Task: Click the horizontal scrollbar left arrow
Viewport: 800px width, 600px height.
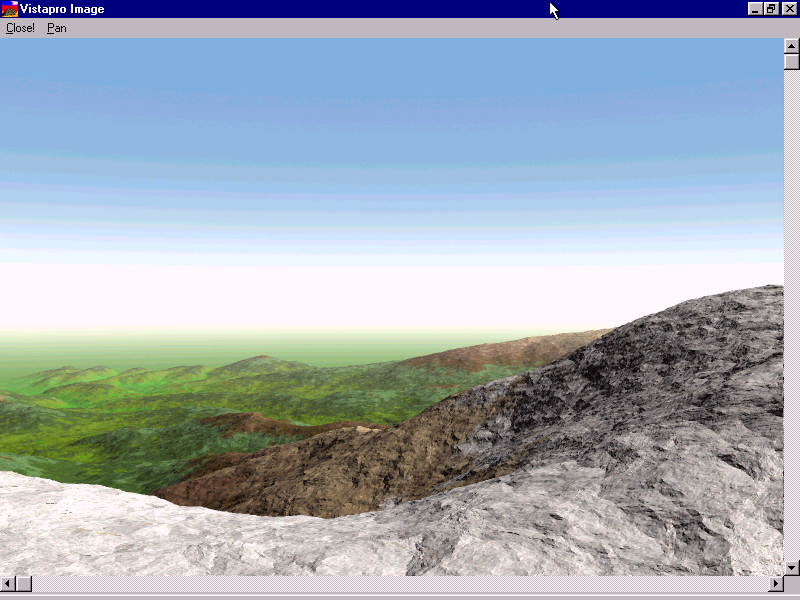Action: (x=8, y=584)
